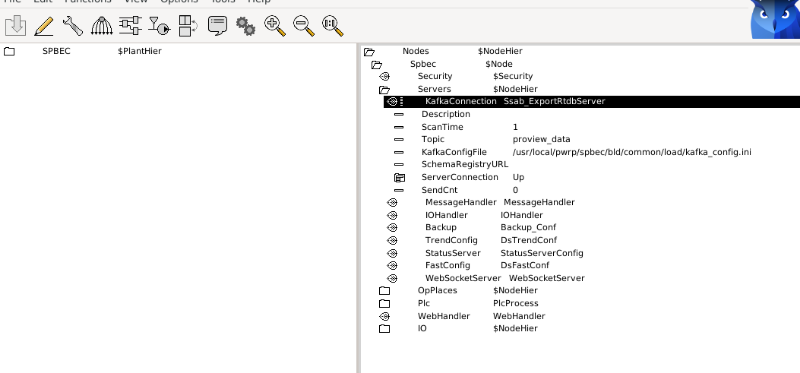Click the zoom out magnifier
This screenshot has height=373, width=800.
(304, 25)
